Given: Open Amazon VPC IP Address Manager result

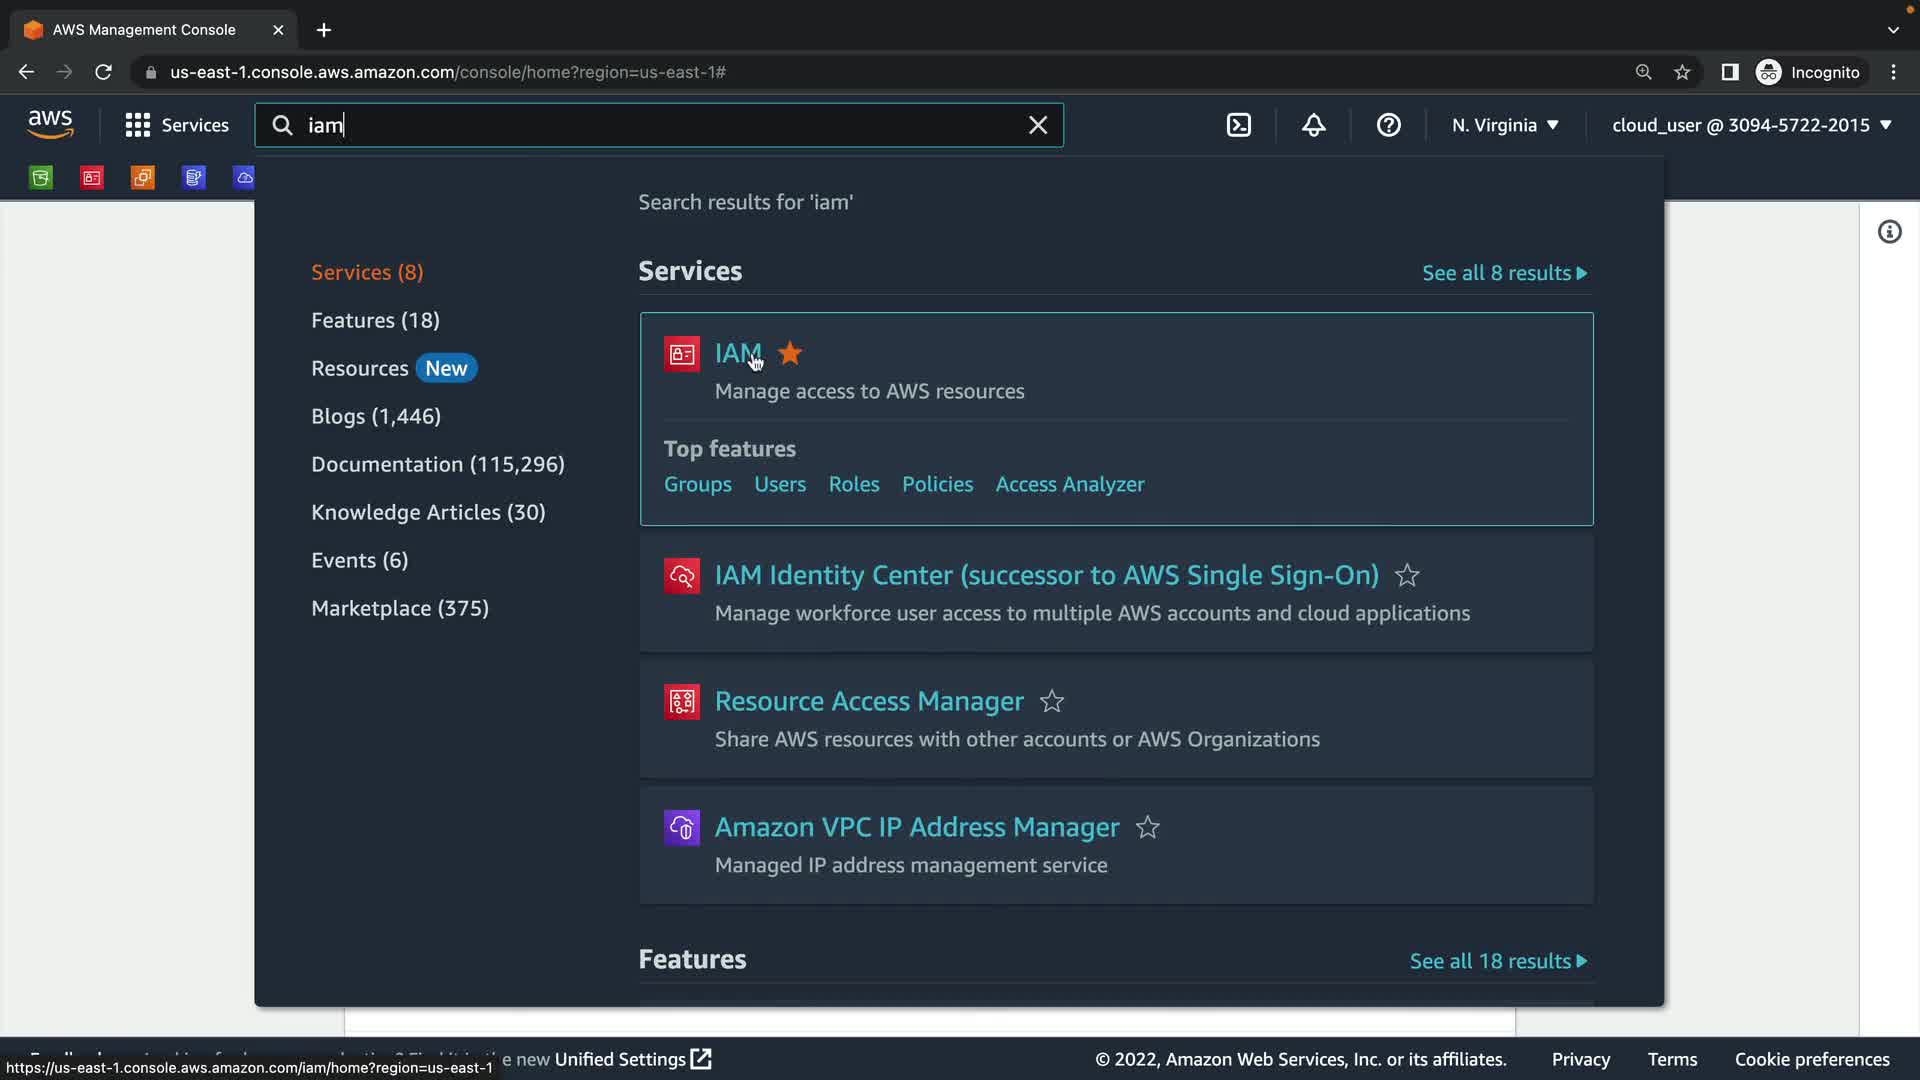Looking at the screenshot, I should click(x=916, y=828).
